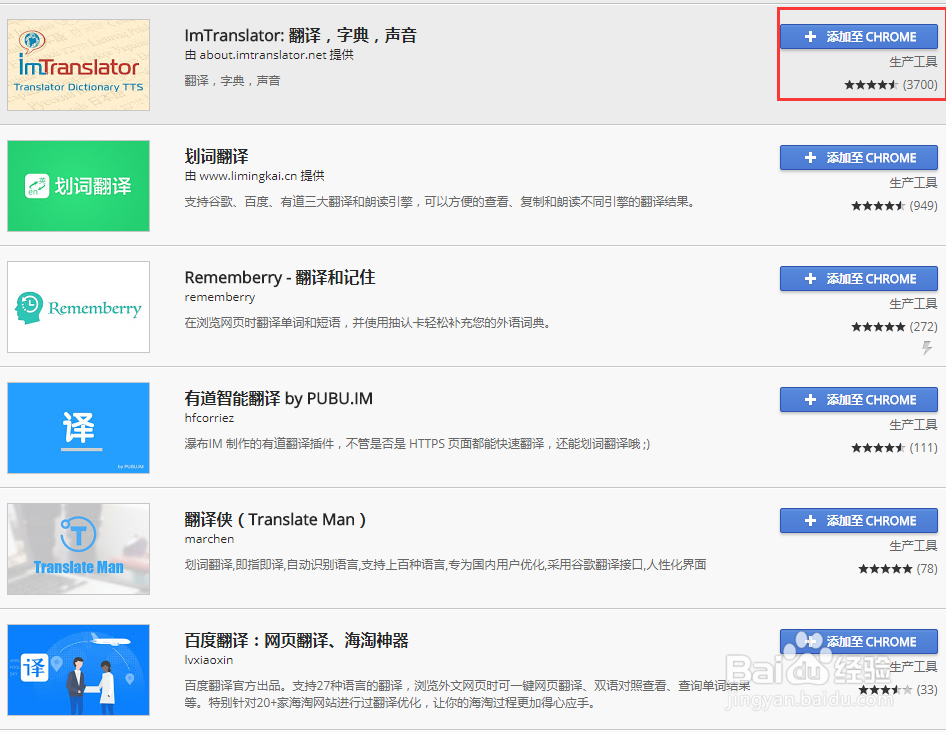Open Rememberry star rating (272)

pos(894,326)
